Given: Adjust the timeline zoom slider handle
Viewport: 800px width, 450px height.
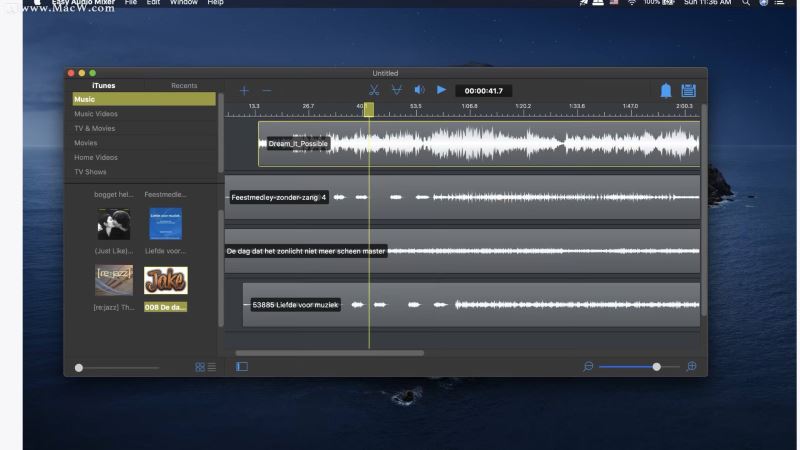Looking at the screenshot, I should pos(657,367).
